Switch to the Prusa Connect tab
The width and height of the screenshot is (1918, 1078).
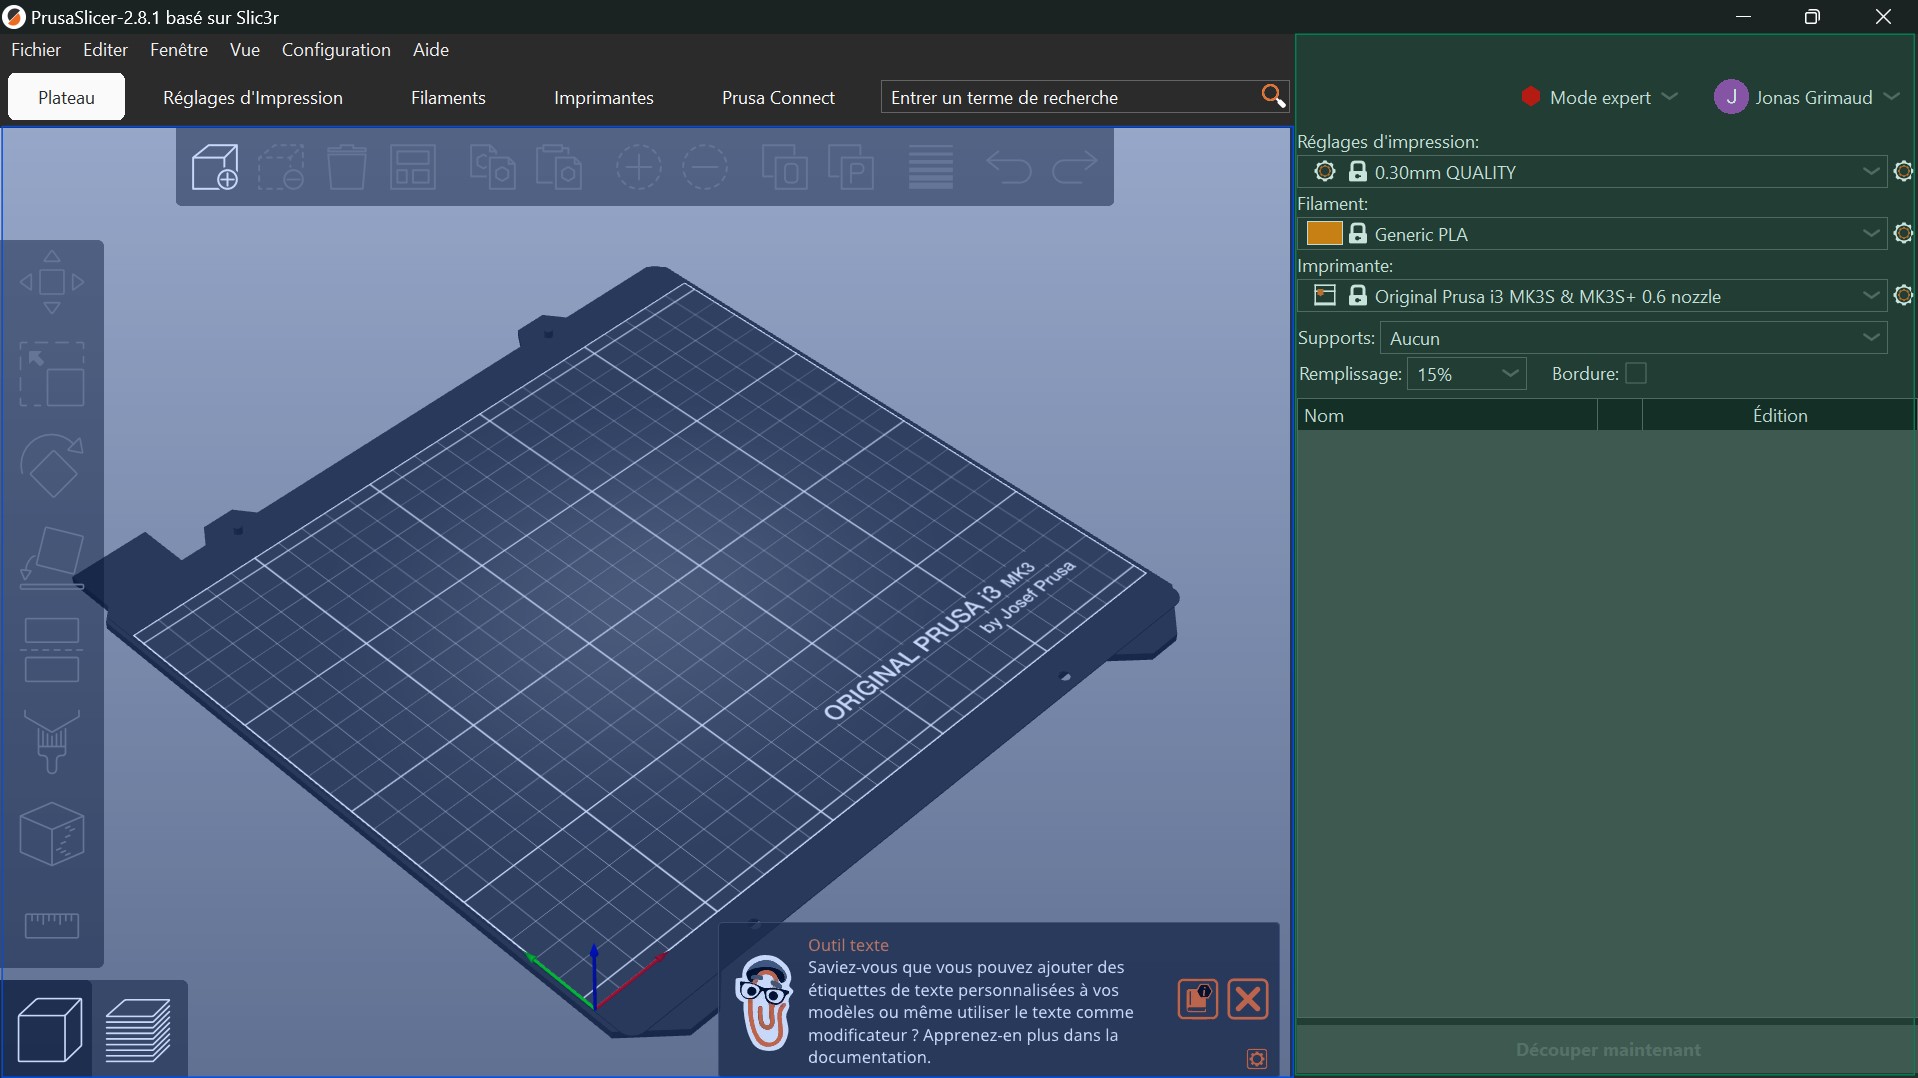pos(778,97)
